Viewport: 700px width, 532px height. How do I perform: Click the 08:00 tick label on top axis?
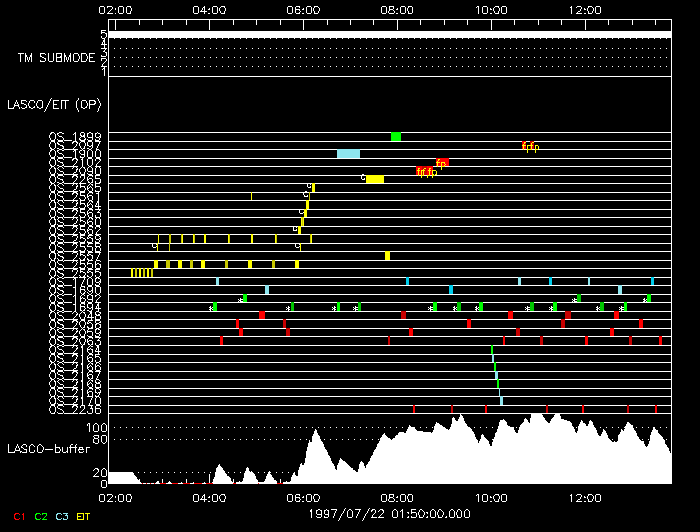coord(397,9)
